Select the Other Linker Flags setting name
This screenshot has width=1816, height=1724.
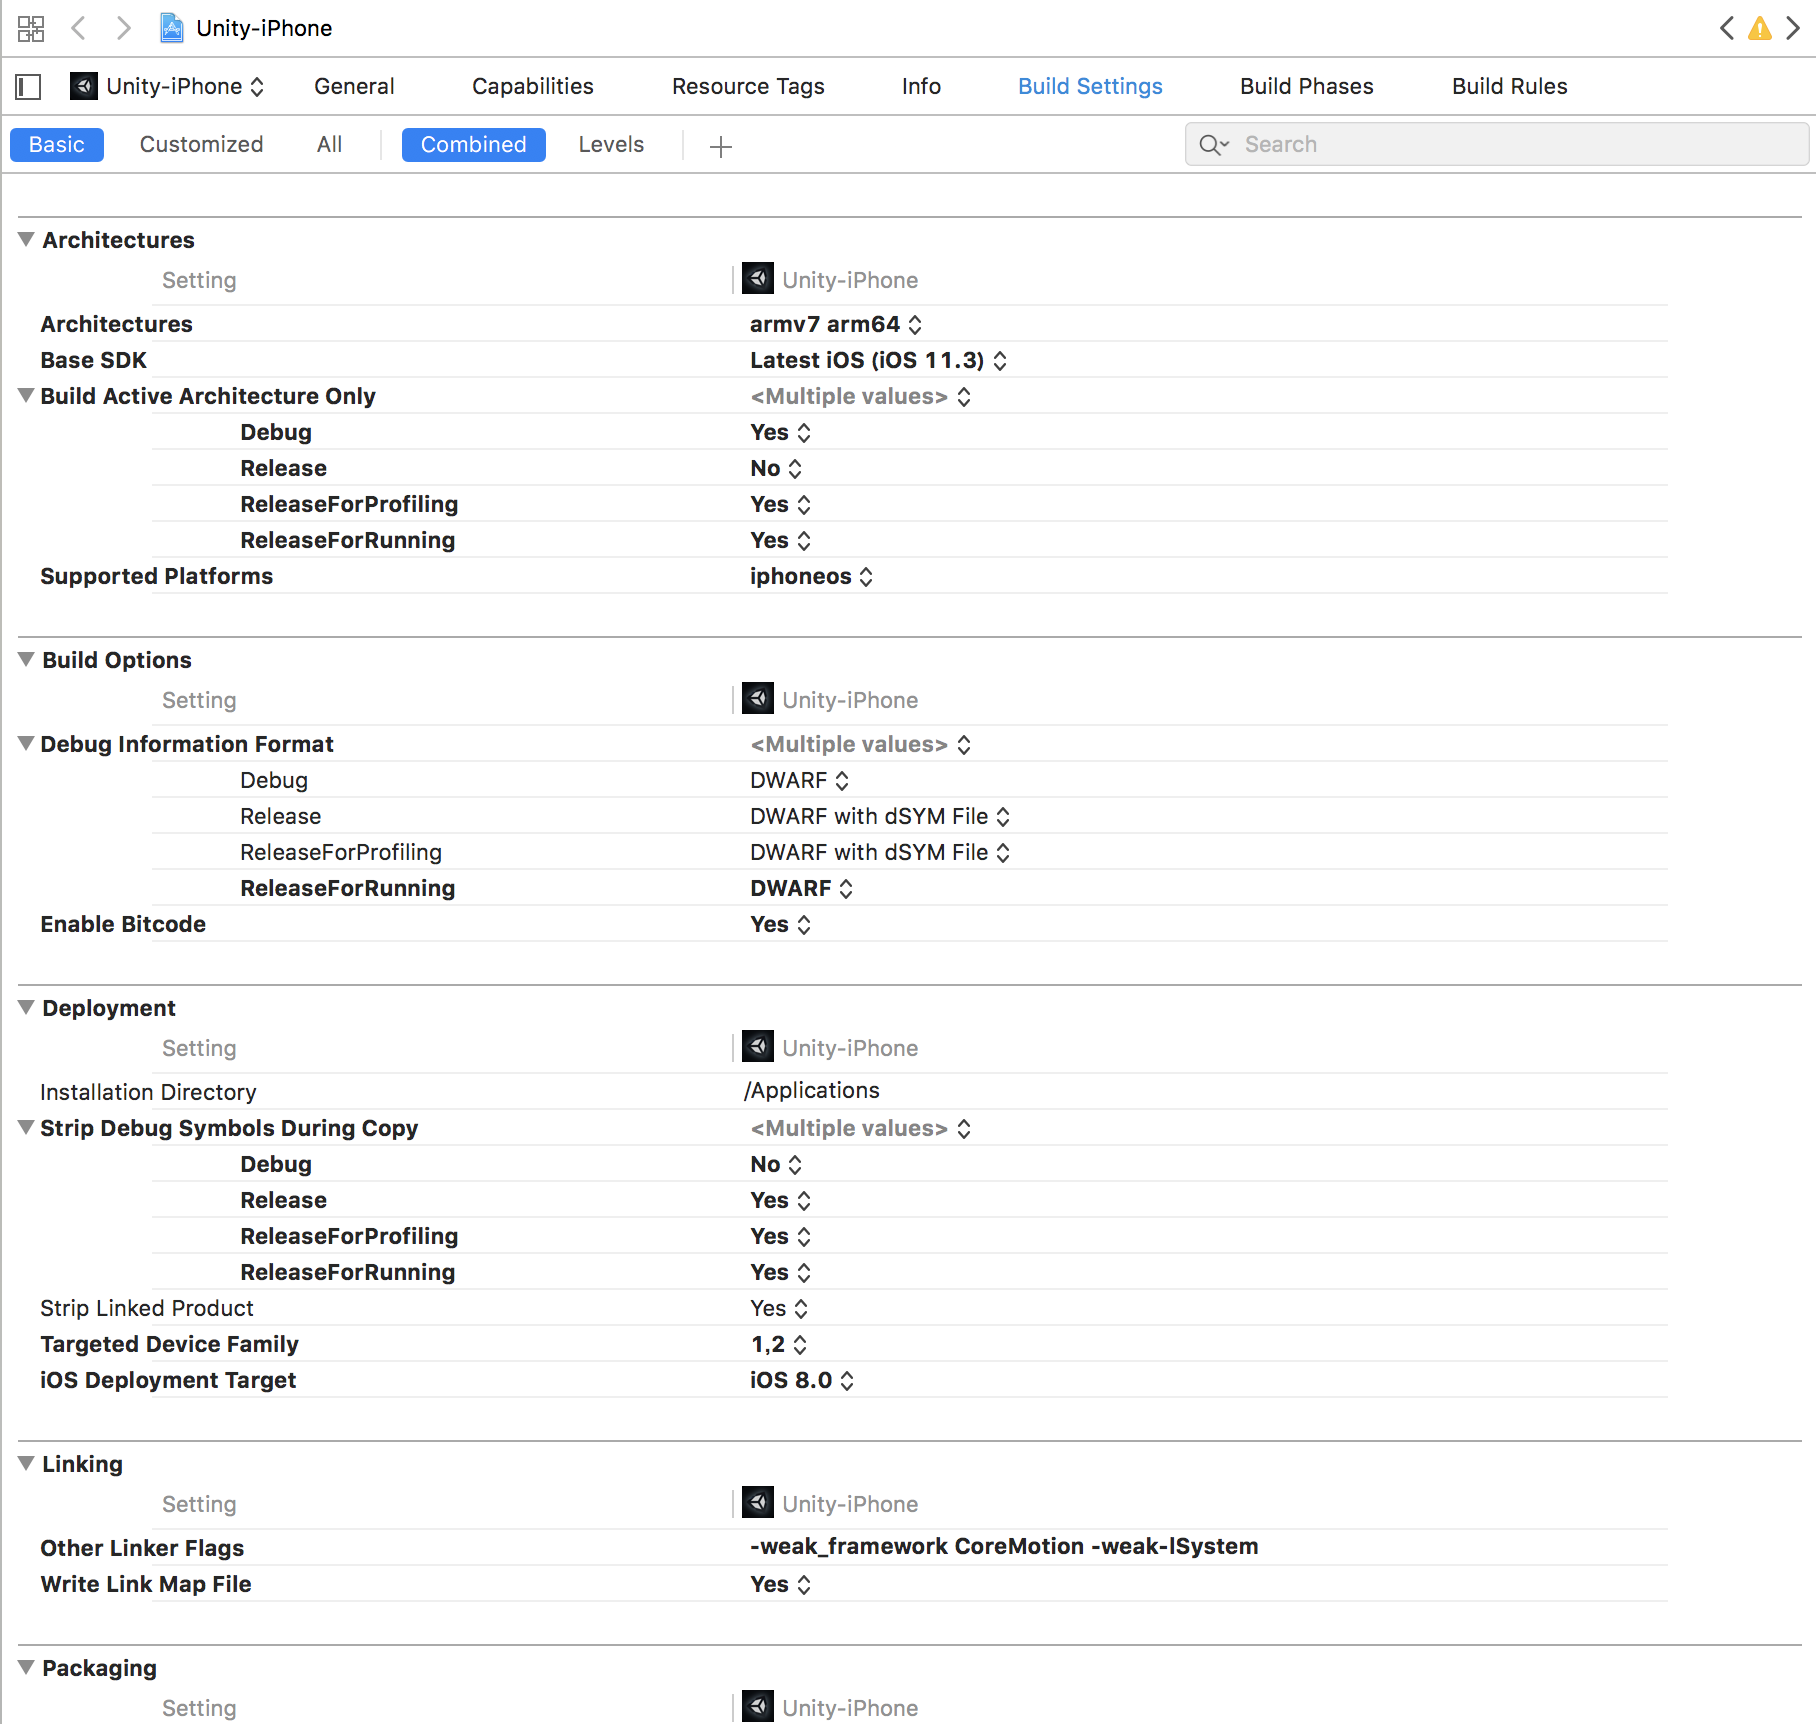click(142, 1548)
